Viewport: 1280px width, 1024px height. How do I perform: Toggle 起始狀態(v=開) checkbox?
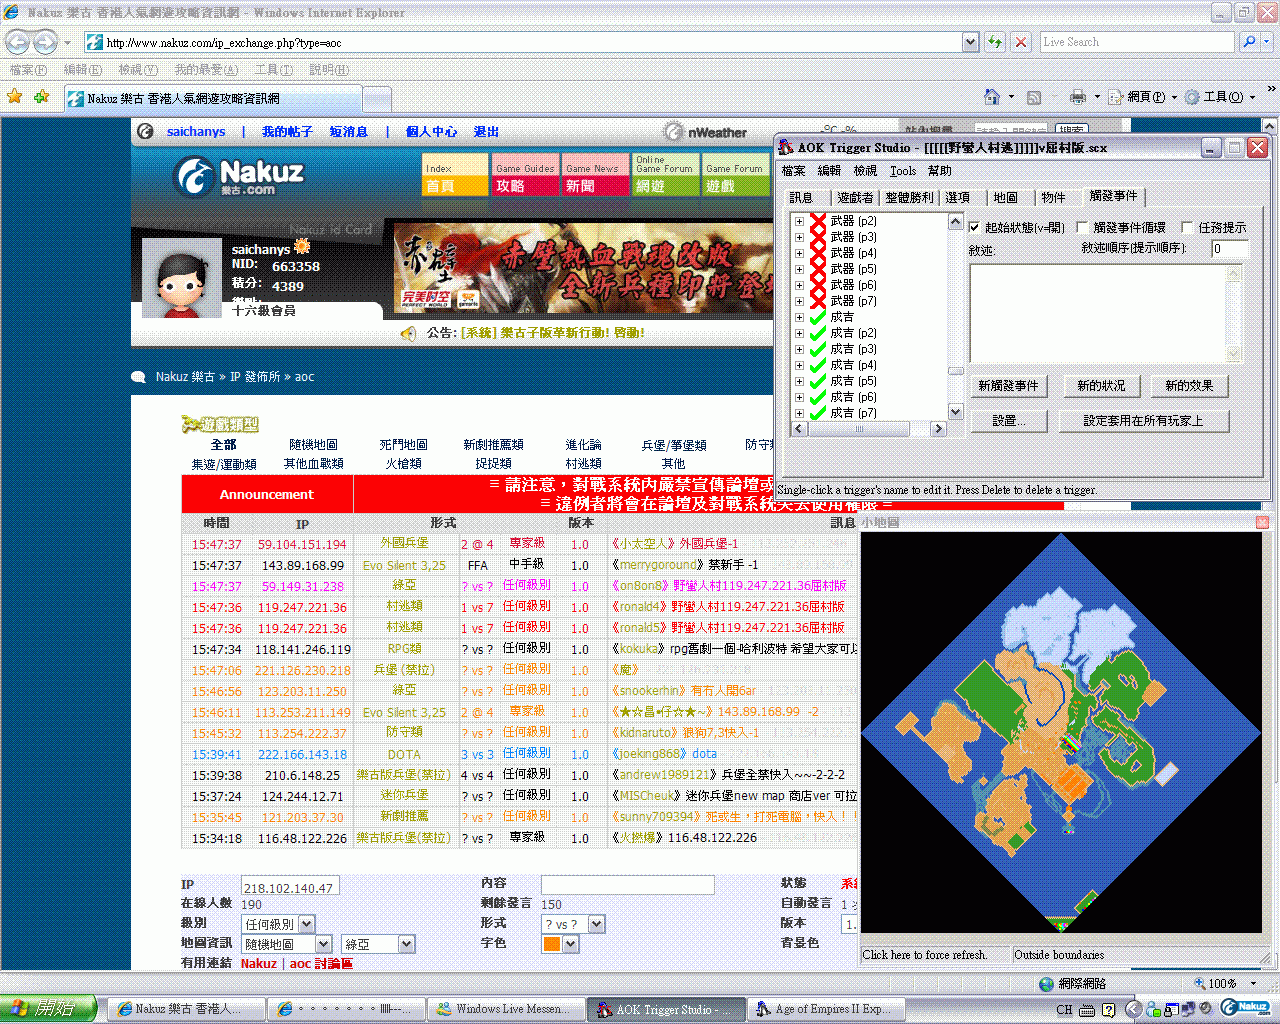(x=975, y=228)
